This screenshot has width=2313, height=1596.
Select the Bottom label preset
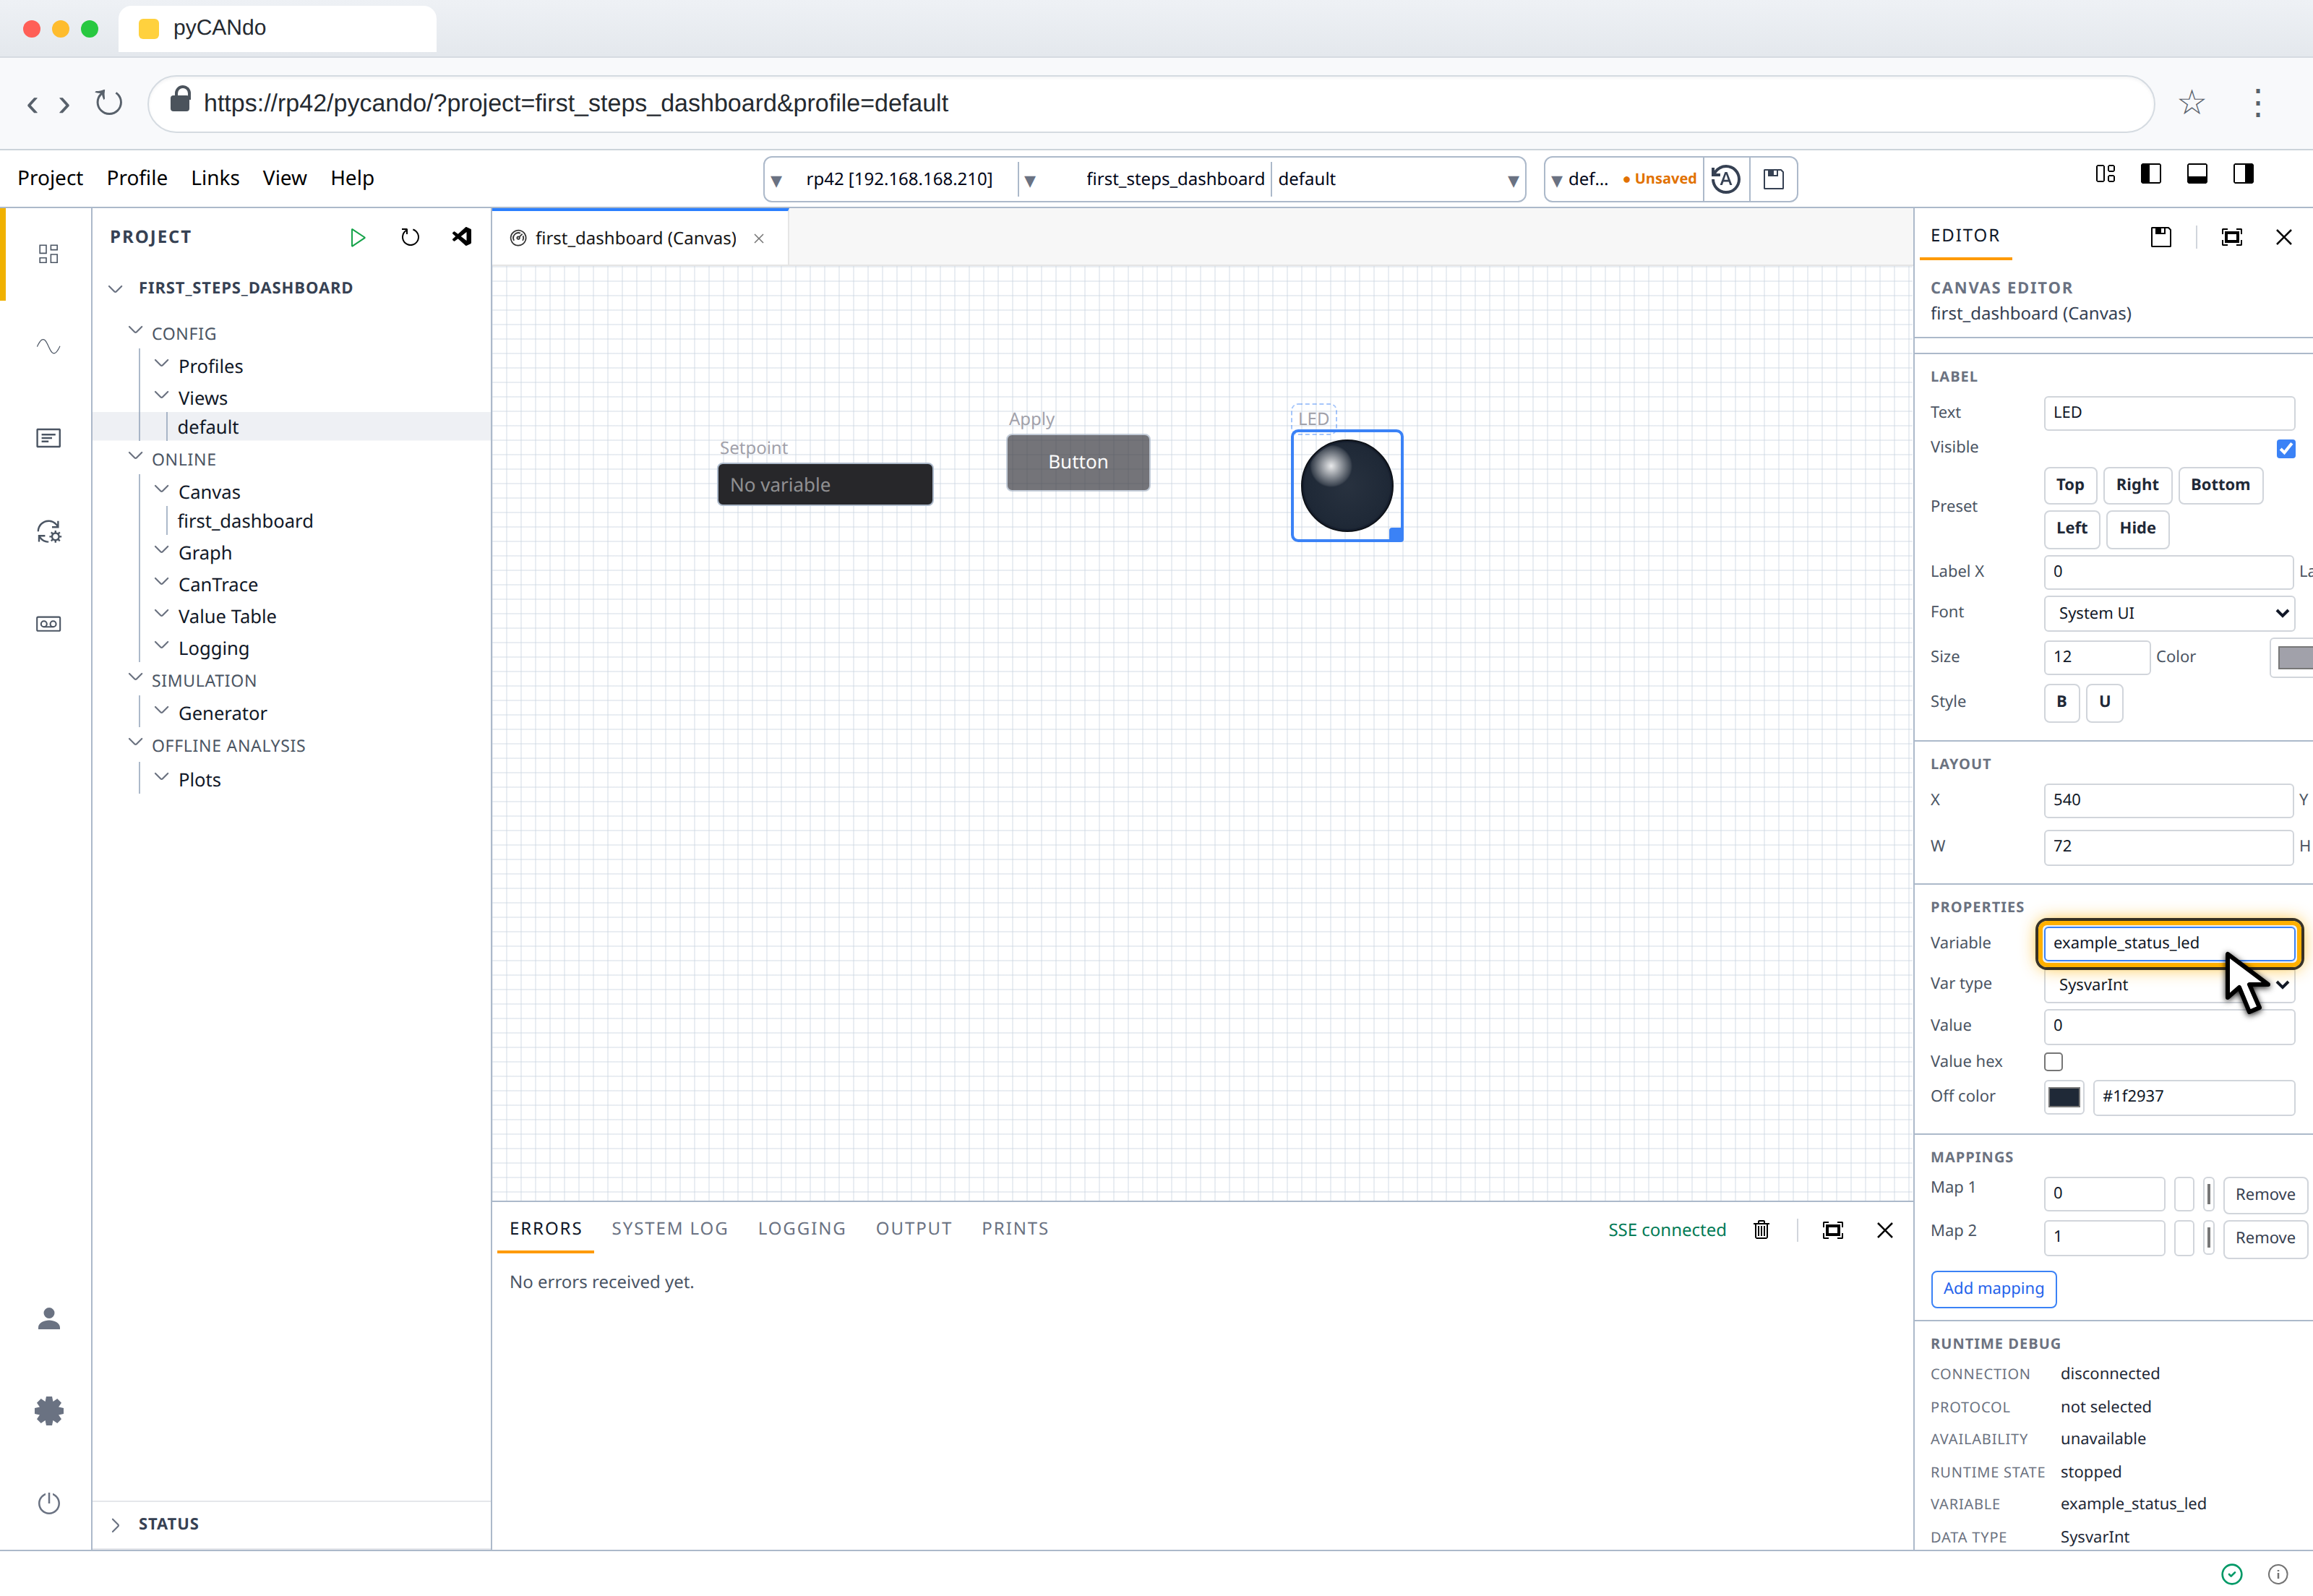click(x=2219, y=485)
